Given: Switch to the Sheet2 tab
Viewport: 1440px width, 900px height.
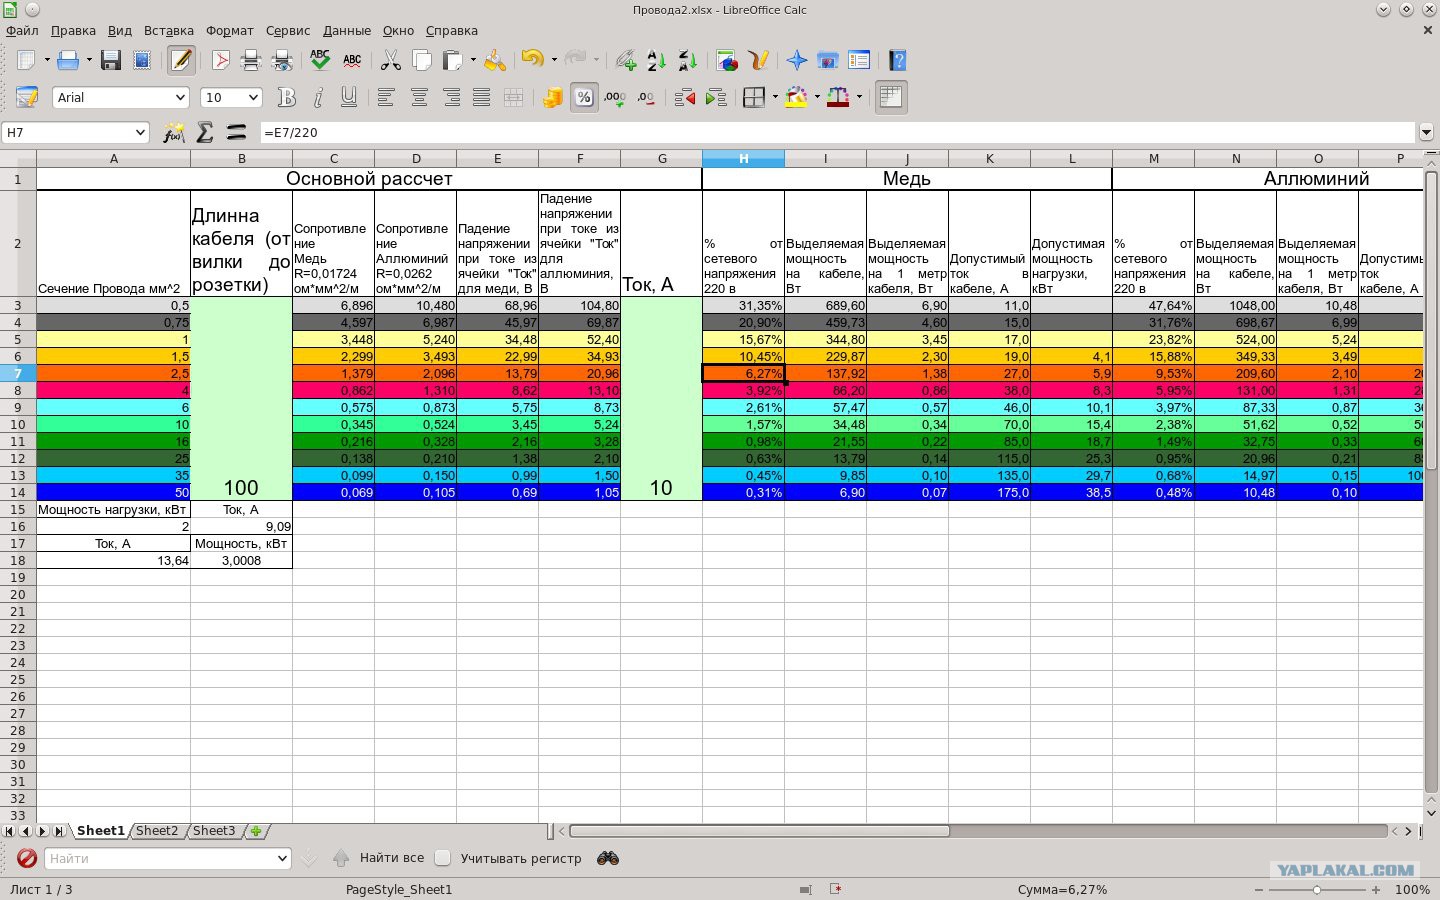Looking at the screenshot, I should (x=157, y=831).
